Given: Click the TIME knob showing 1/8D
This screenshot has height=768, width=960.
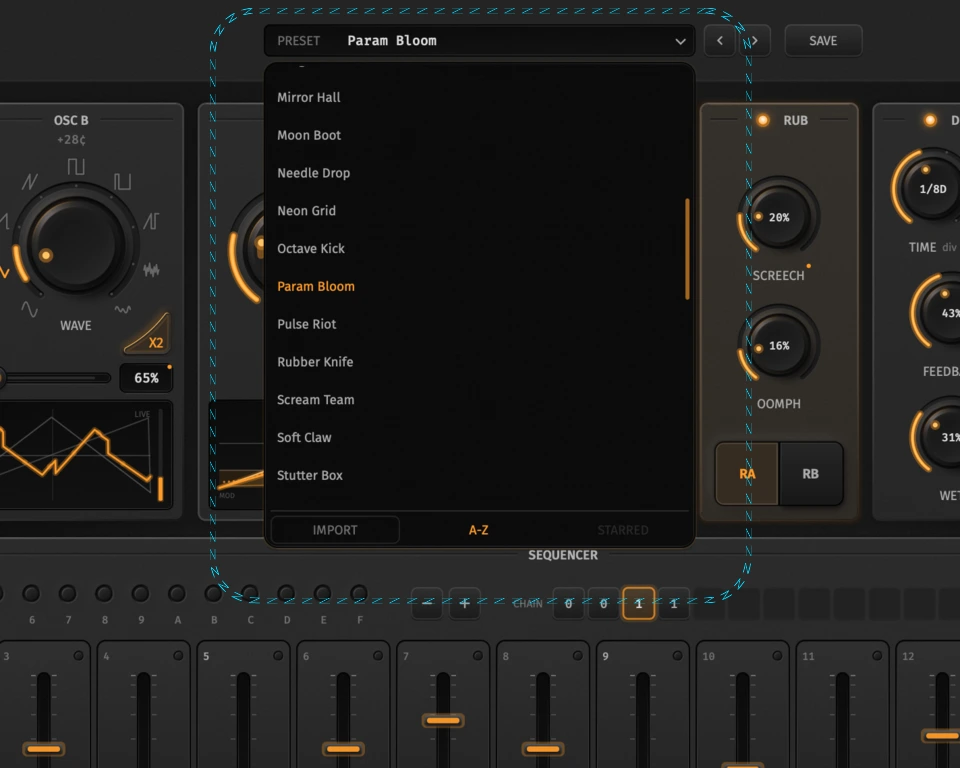Looking at the screenshot, I should pyautogui.click(x=932, y=189).
